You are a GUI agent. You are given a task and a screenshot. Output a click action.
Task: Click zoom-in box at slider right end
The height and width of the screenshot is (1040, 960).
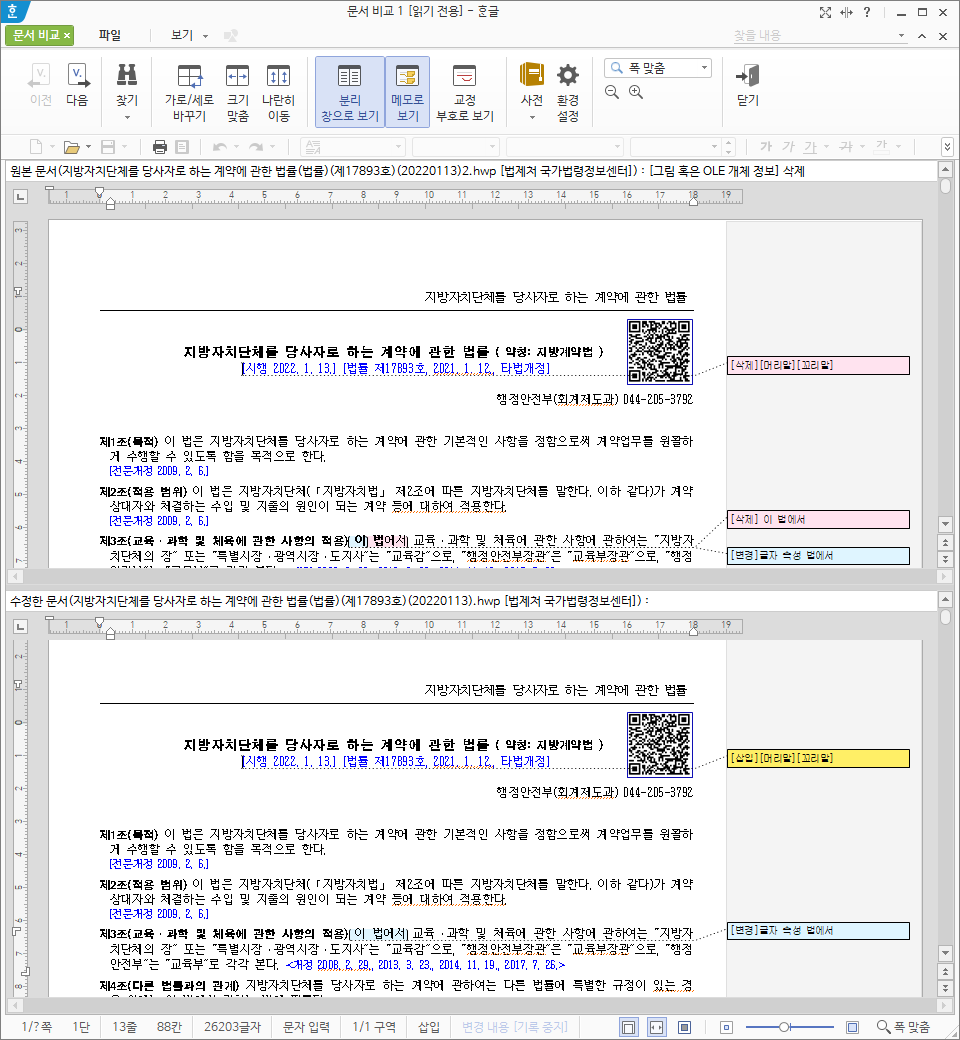tap(853, 1027)
